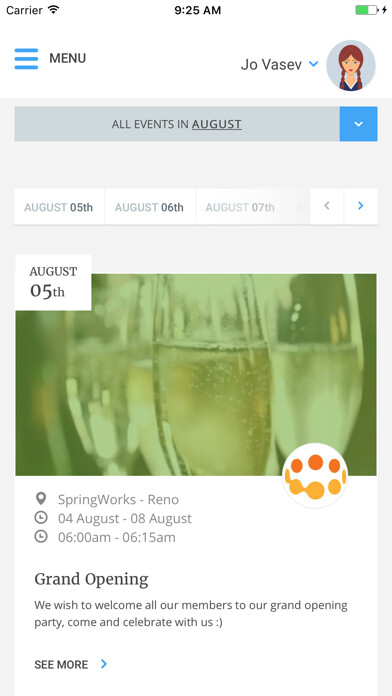Switch to the AUGUST 07th tab
Viewport: 392px width, 696px height.
[240, 207]
